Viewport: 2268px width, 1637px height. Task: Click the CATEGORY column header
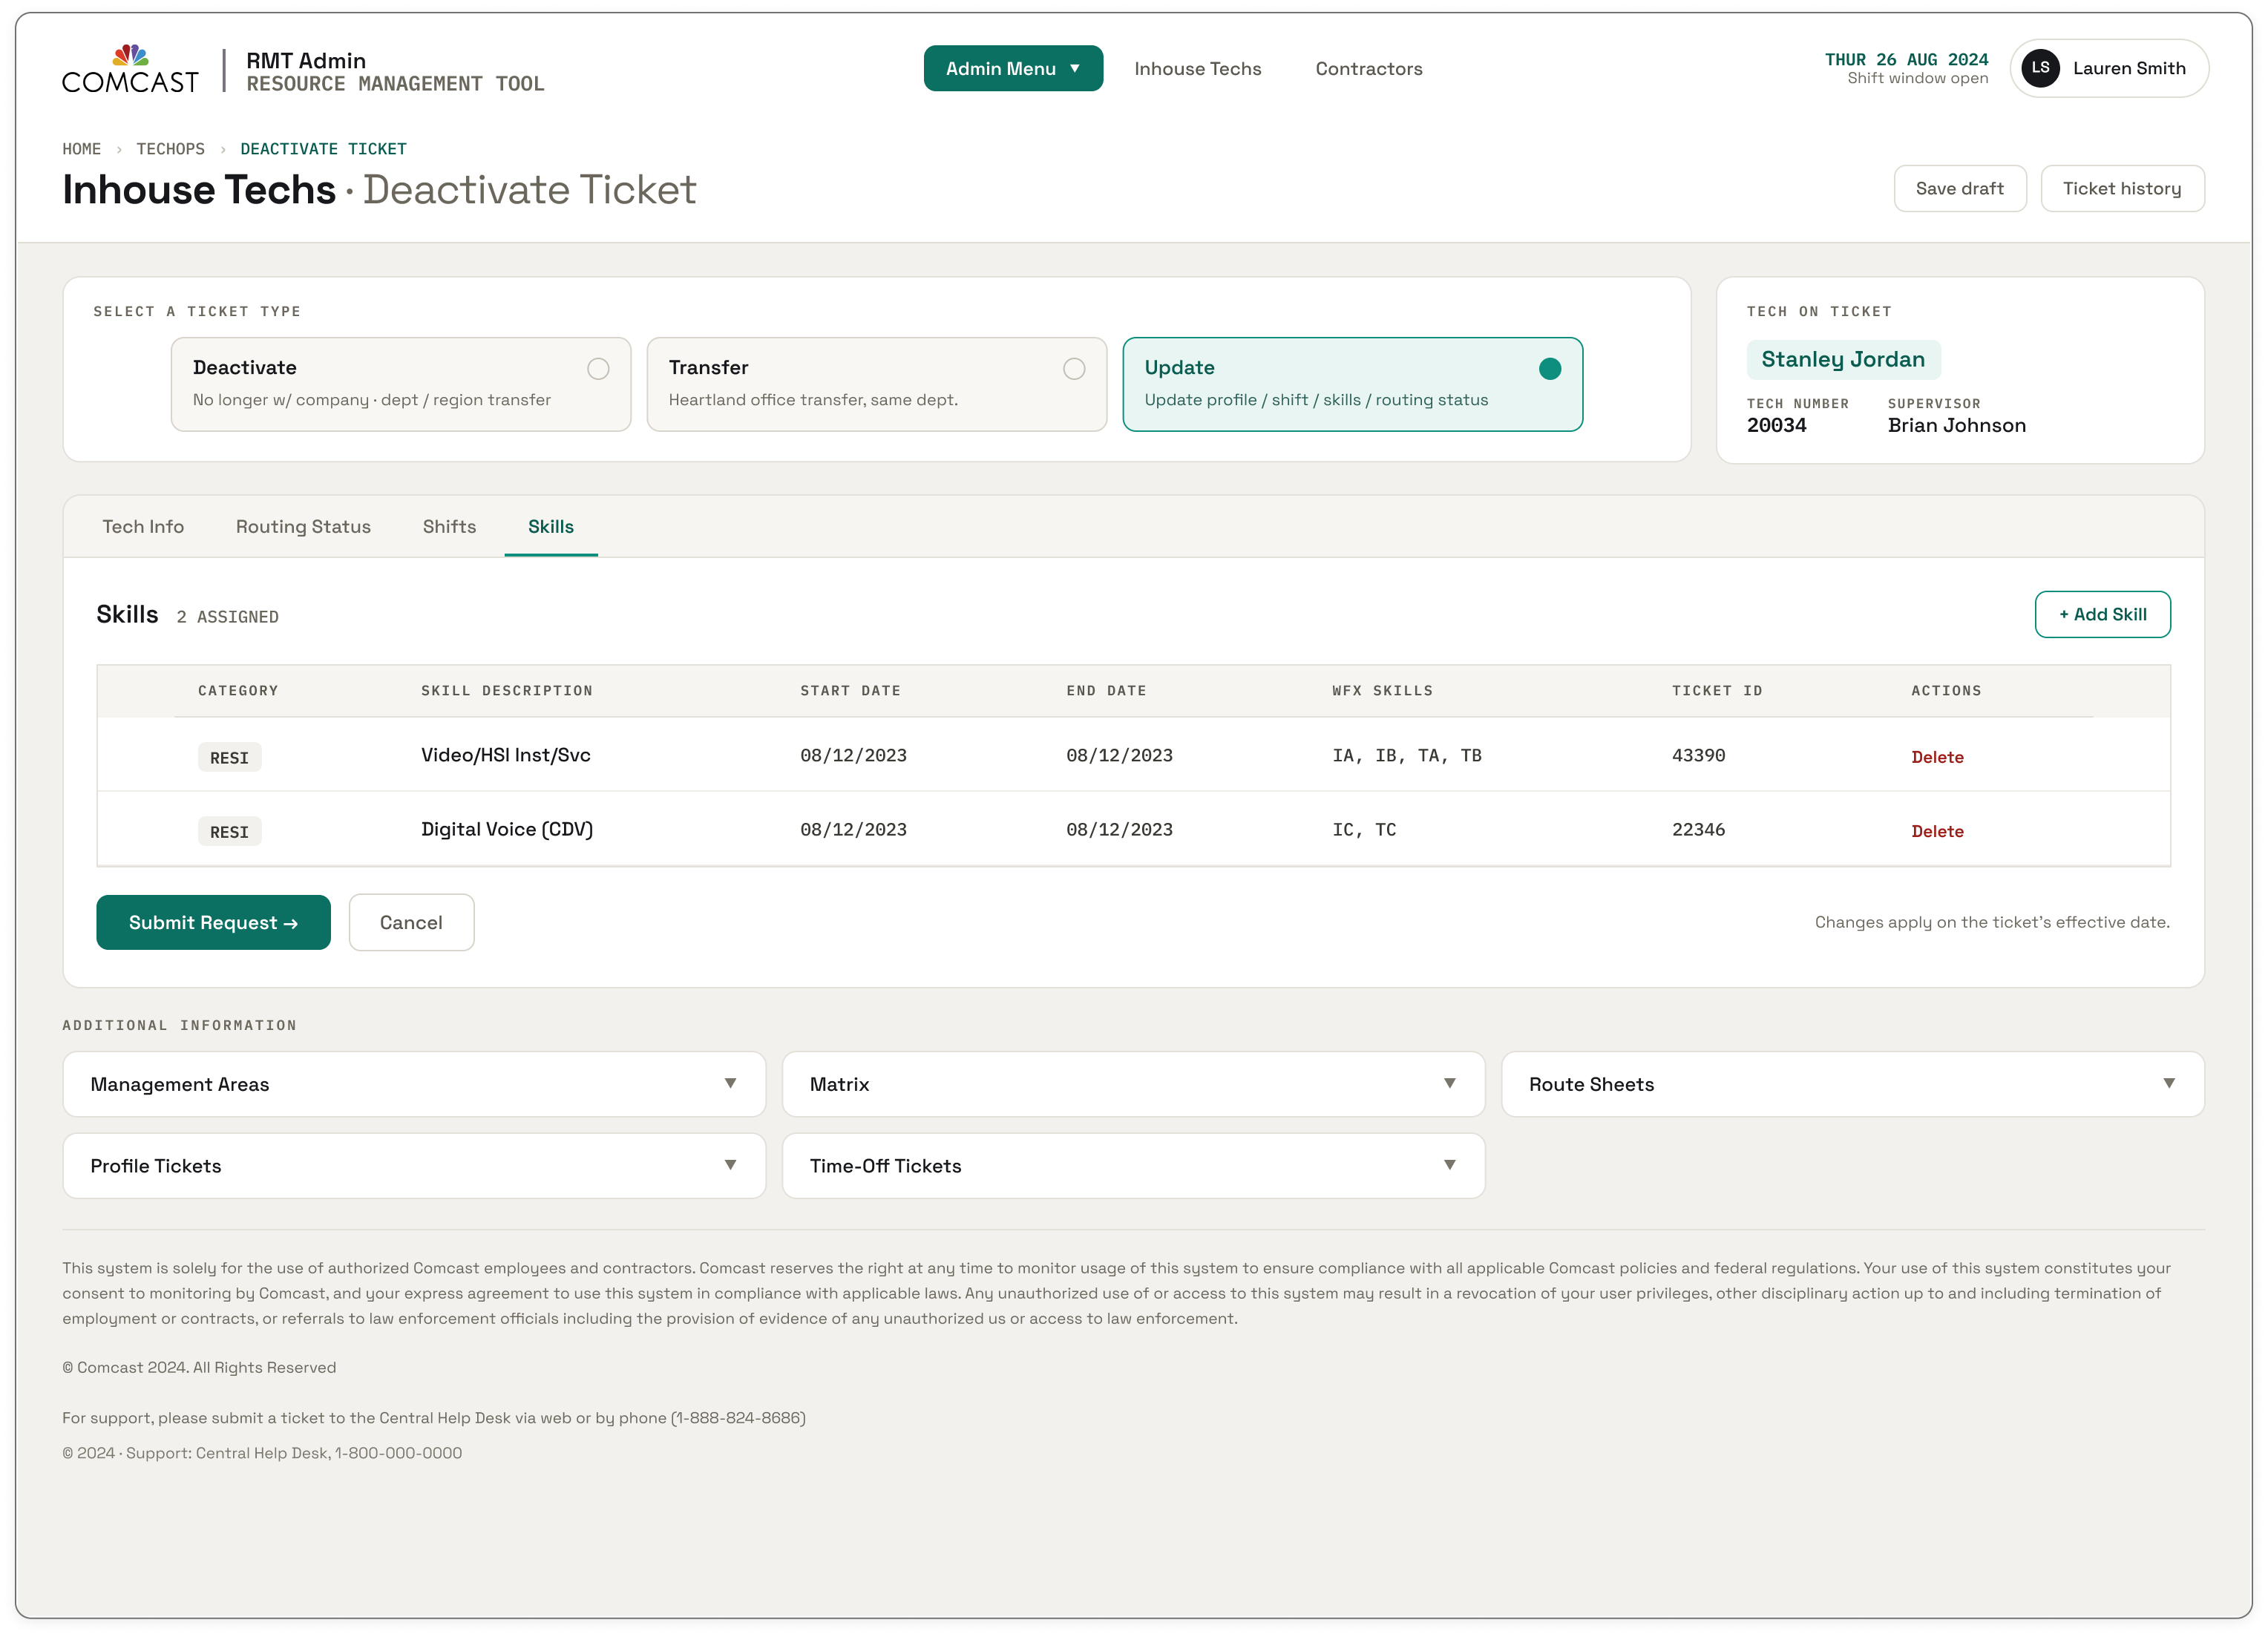pyautogui.click(x=238, y=690)
